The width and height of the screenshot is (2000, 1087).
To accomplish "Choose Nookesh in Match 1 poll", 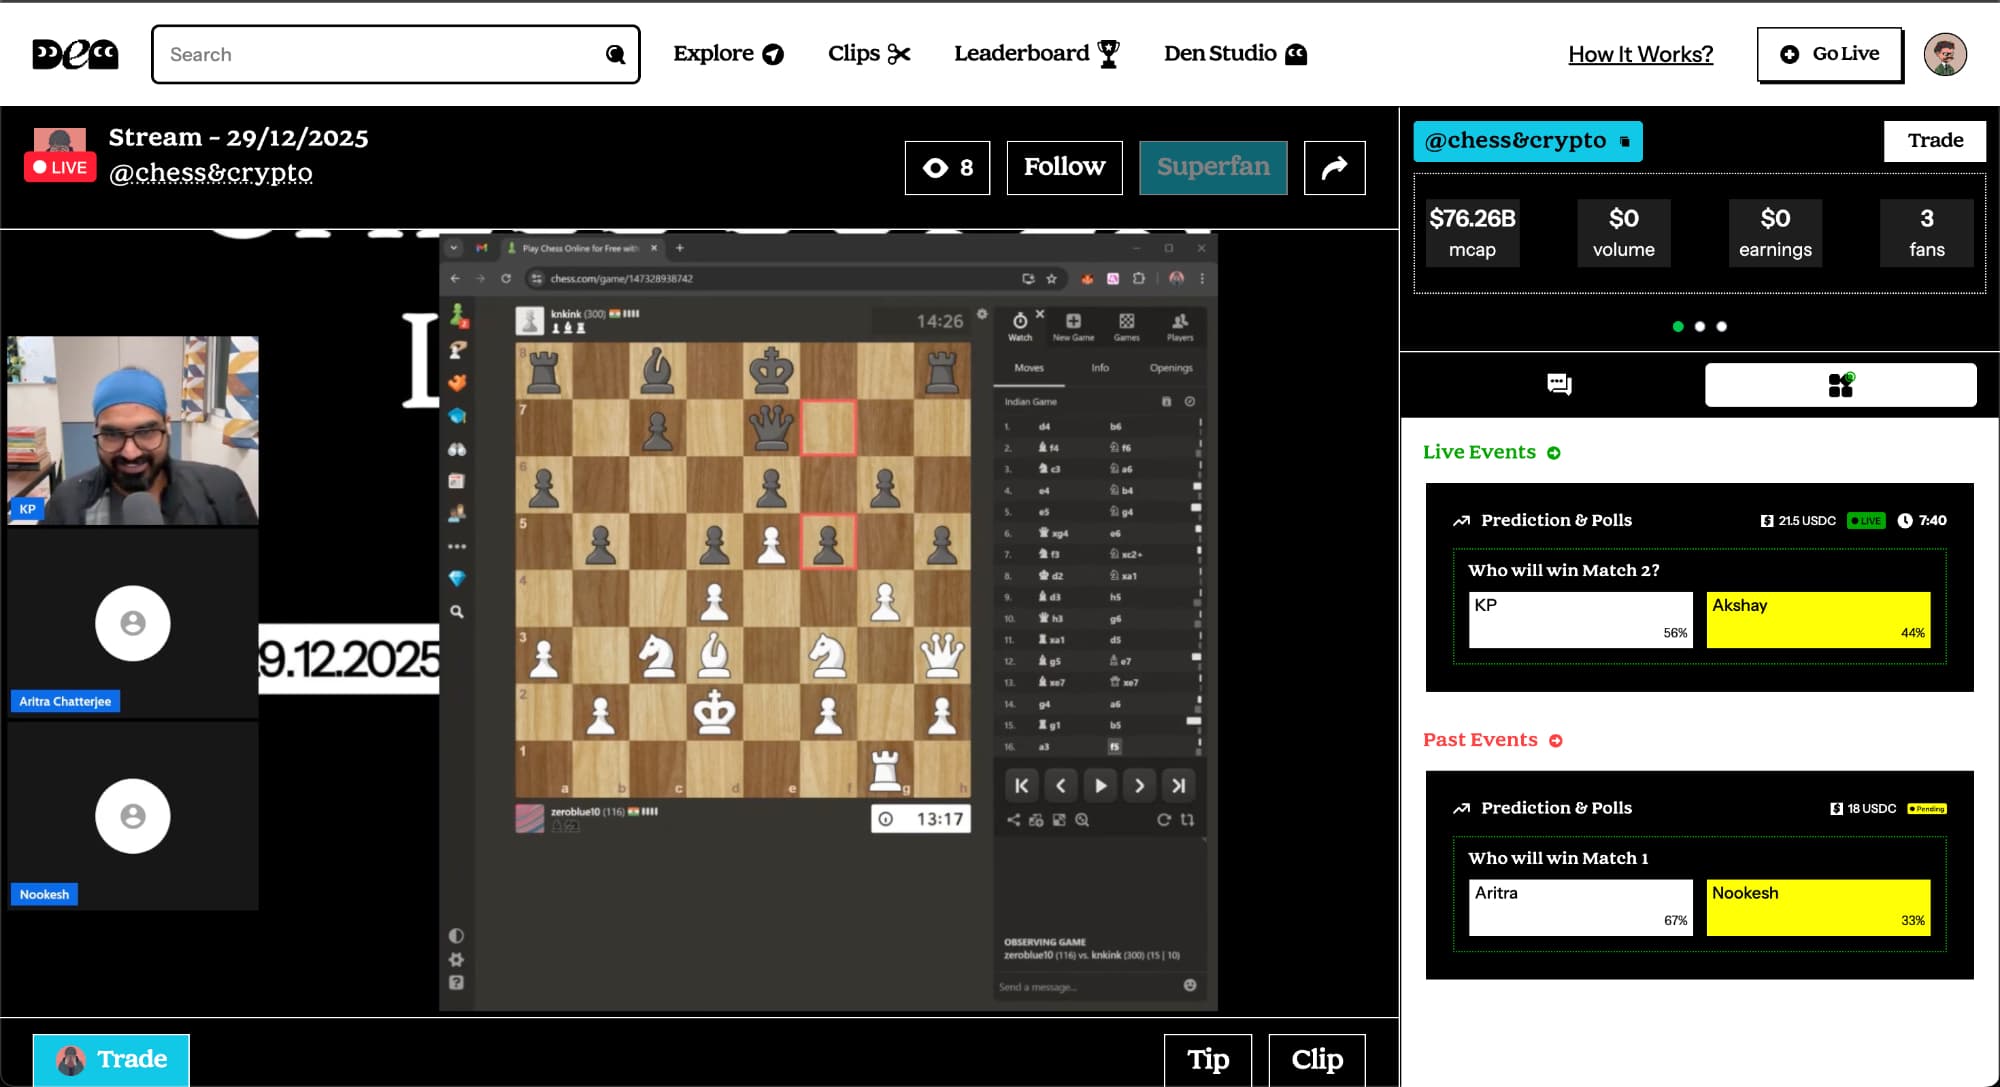I will coord(1817,907).
